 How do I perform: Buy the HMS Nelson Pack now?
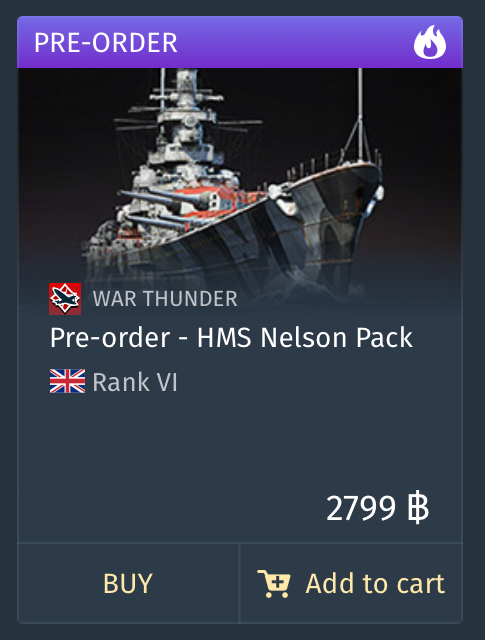coord(128,583)
